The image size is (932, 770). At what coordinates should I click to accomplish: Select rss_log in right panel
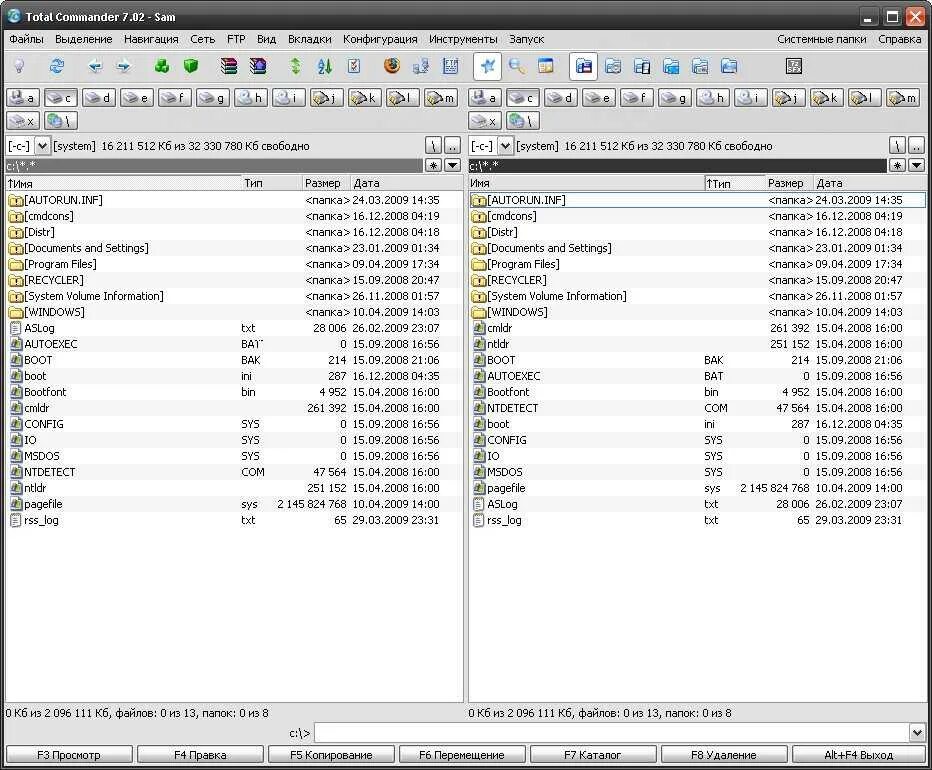[x=697, y=520]
